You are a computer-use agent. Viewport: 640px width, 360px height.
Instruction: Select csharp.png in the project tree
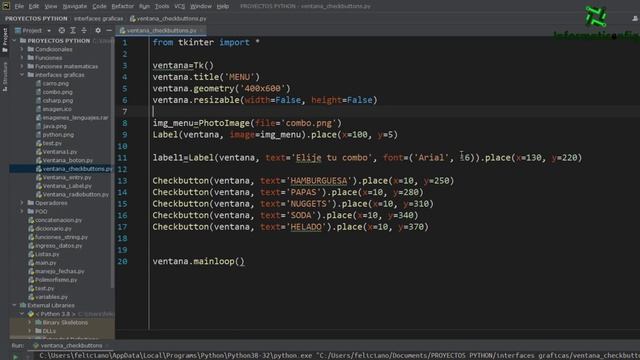(58, 100)
